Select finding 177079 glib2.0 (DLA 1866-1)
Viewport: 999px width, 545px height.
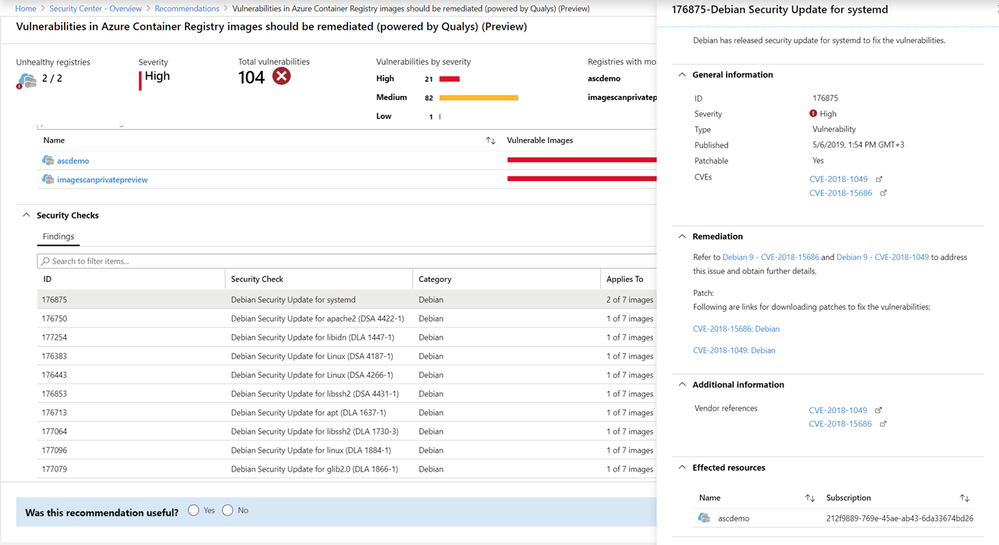347,469
